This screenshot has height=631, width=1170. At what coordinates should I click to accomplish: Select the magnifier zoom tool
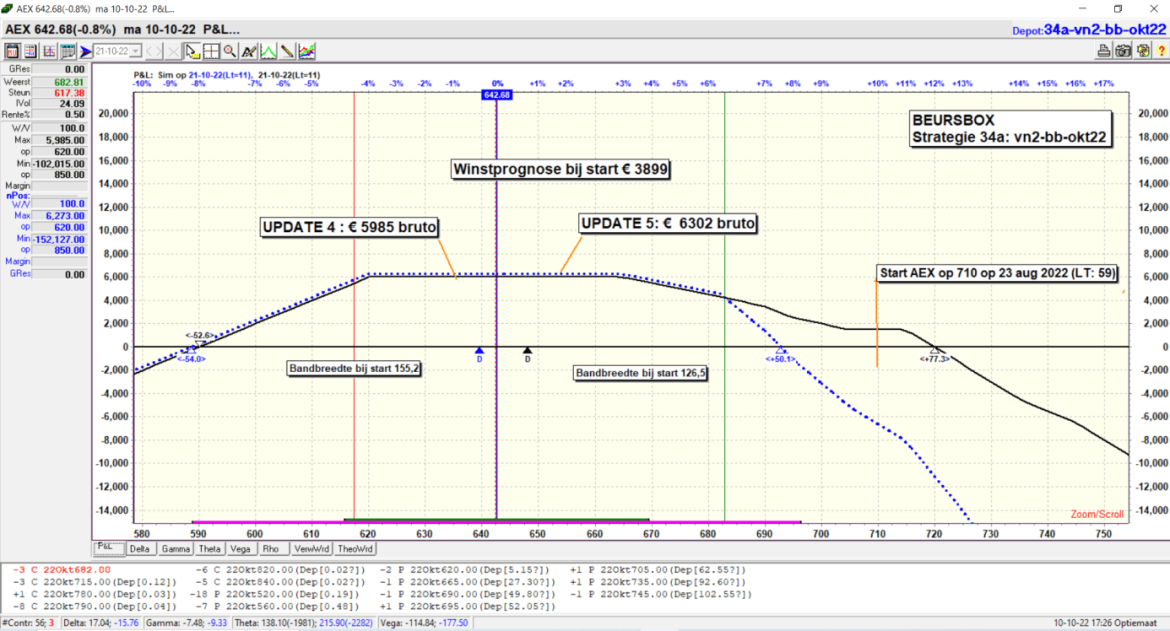[230, 51]
